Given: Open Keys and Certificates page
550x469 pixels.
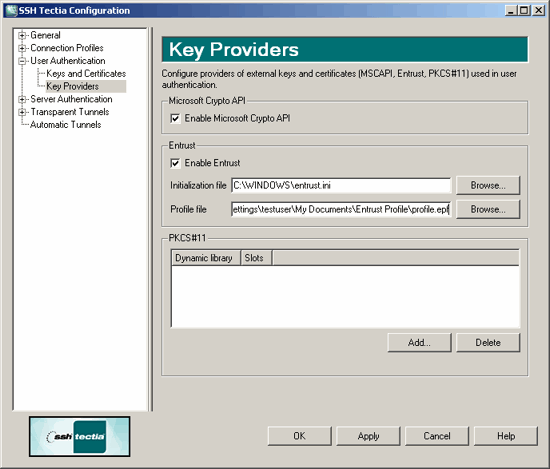Looking at the screenshot, I should [x=86, y=74].
